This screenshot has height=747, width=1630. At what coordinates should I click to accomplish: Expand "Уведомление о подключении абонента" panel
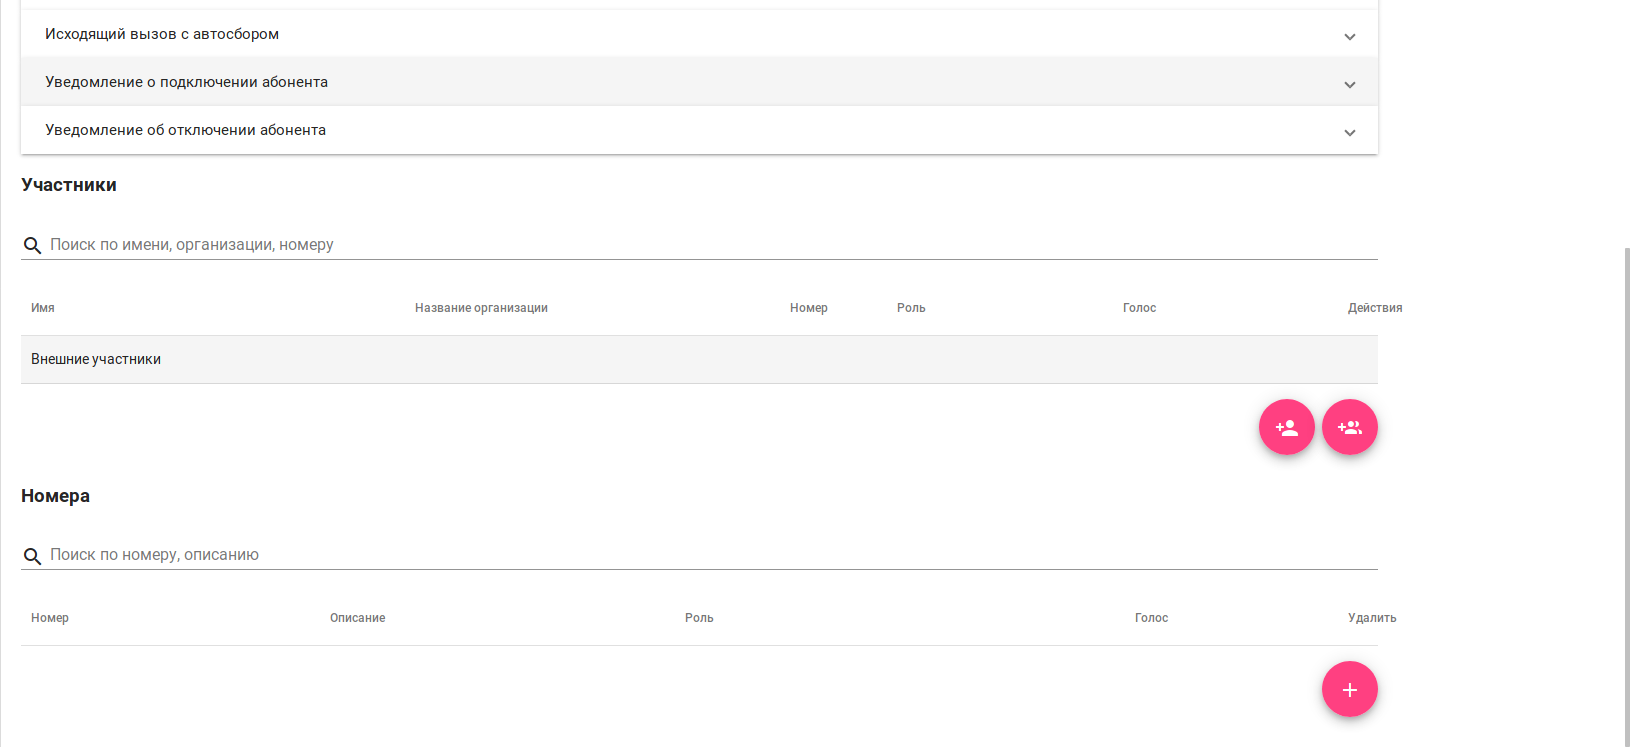pos(1349,84)
